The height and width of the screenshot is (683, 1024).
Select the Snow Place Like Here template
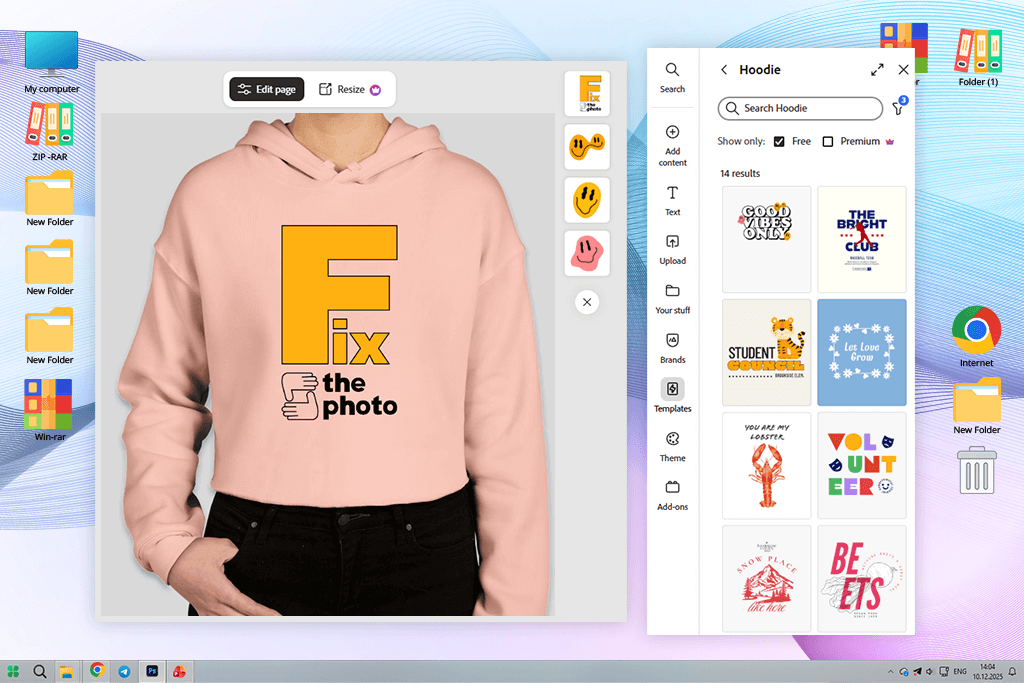(766, 579)
